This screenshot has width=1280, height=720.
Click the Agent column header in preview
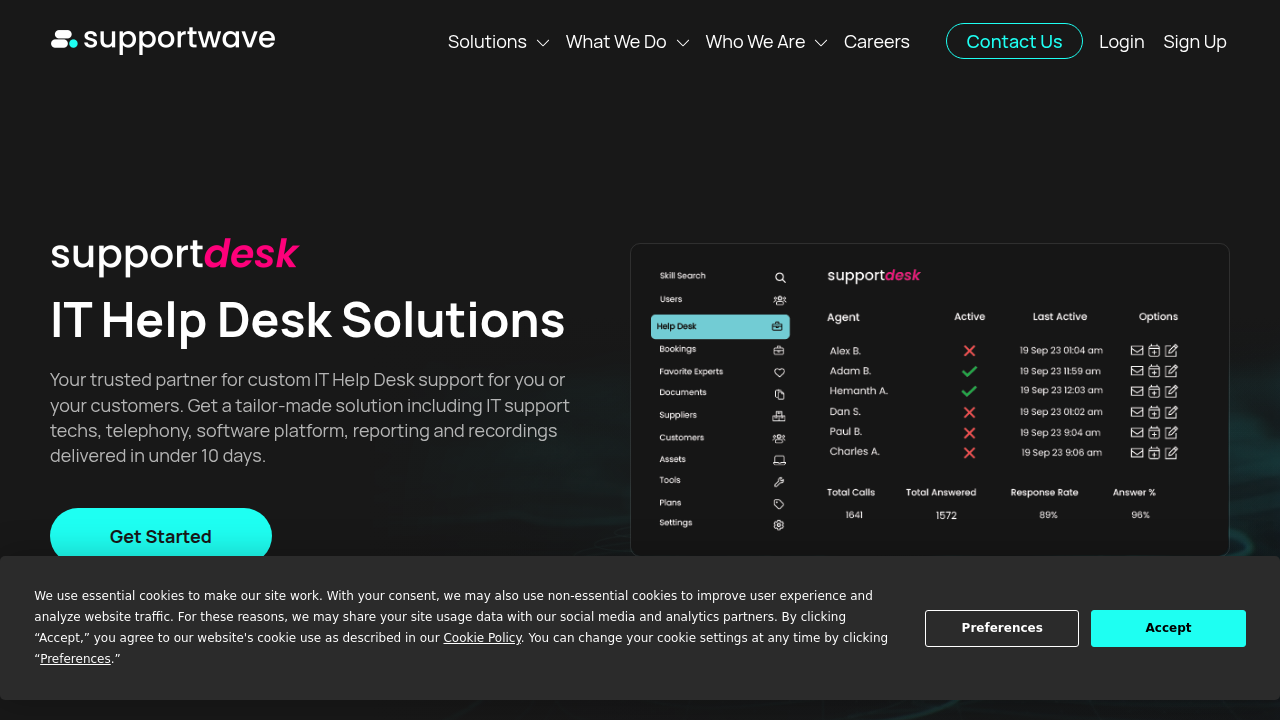tap(843, 317)
